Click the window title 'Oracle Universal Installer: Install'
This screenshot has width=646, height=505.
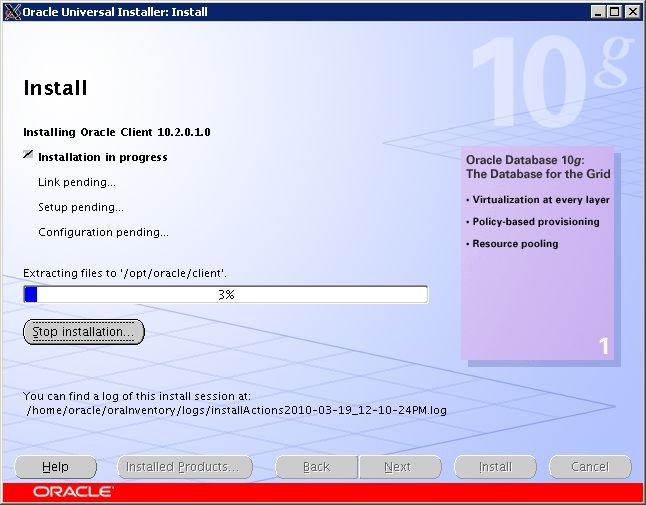[x=115, y=12]
